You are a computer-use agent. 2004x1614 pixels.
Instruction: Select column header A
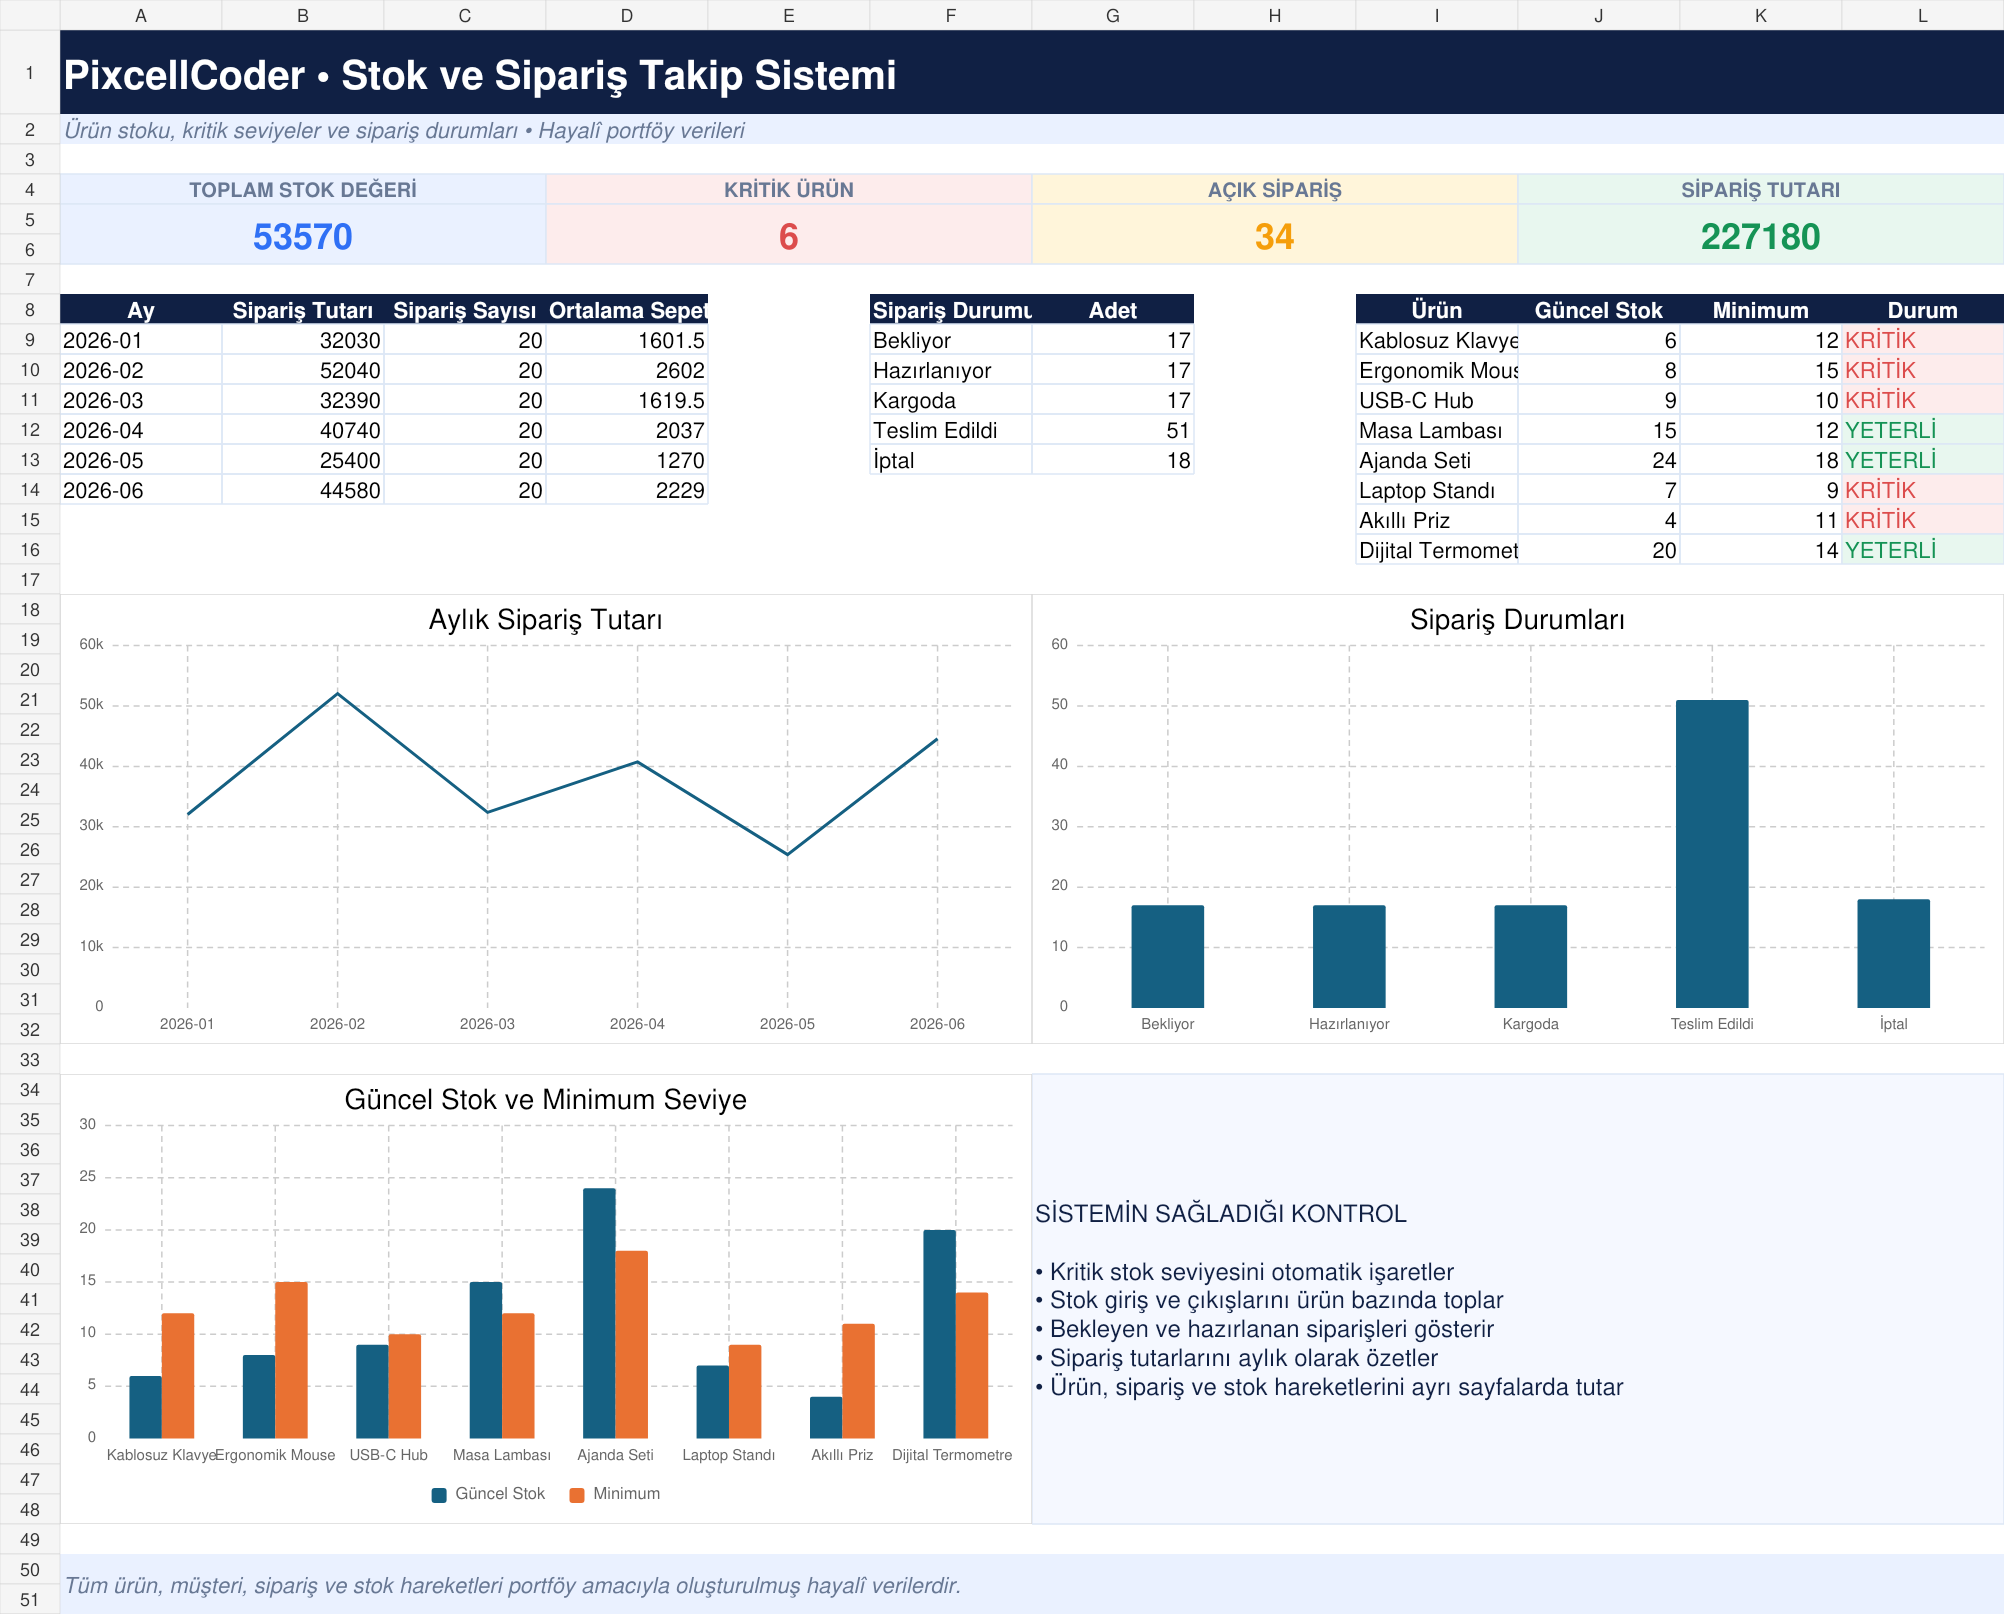141,15
